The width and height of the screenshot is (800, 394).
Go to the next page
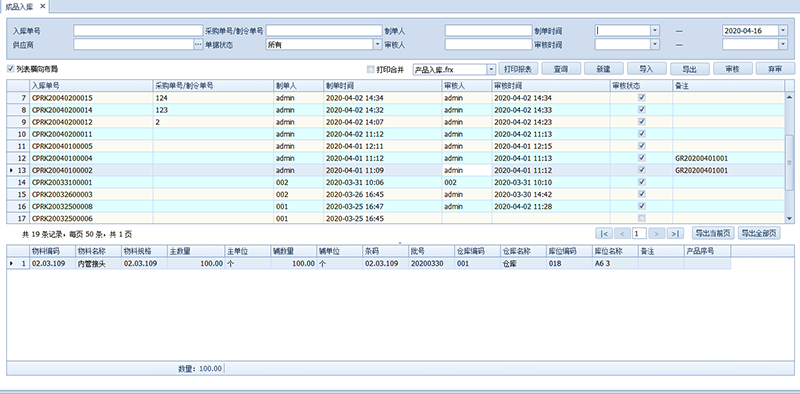[x=657, y=234]
